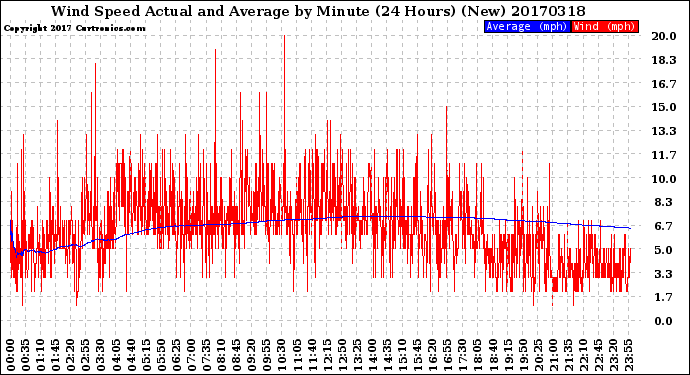This screenshot has width=690, height=375.
Task: Click the Copyright 2017 Cartronics.com text
Action: coord(74,28)
